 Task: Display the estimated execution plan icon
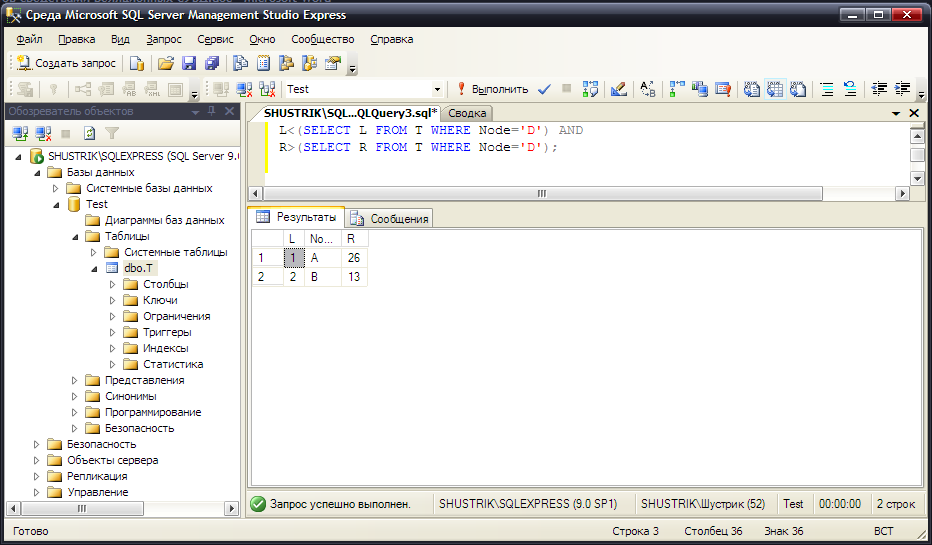pyautogui.click(x=590, y=89)
